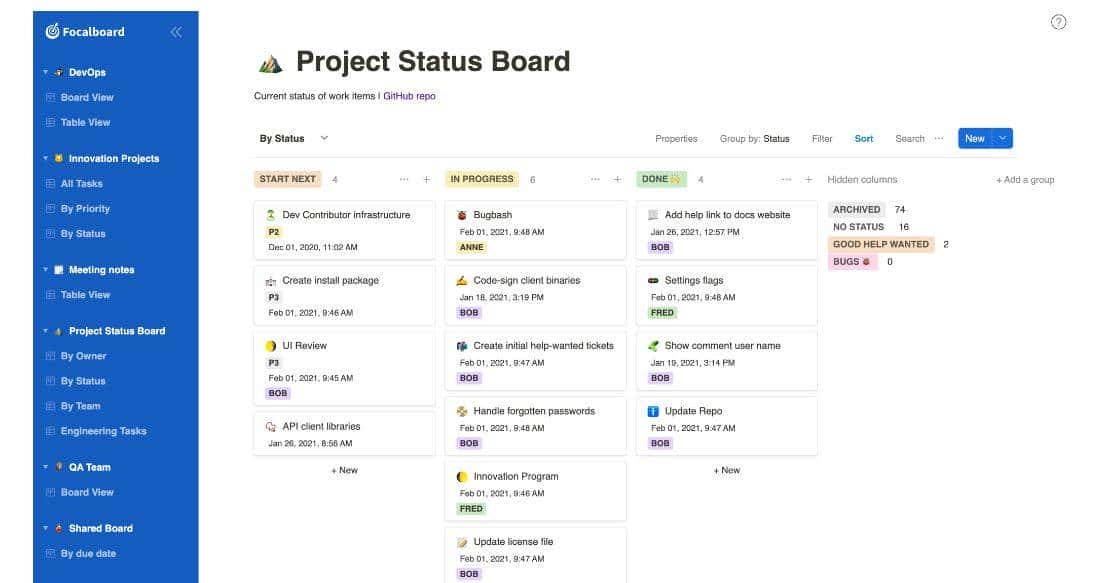Click Add a group button

pos(1025,180)
